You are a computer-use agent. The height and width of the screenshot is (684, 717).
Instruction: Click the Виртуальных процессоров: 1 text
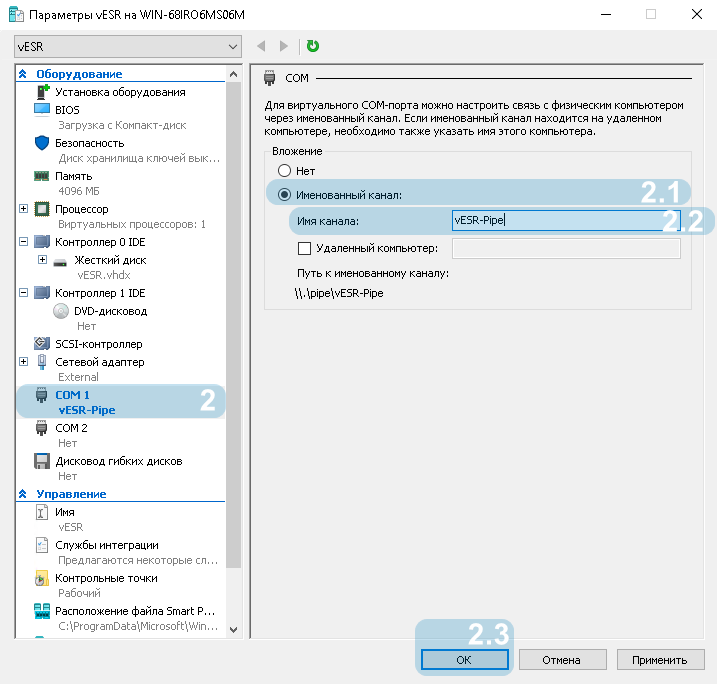(x=132, y=224)
